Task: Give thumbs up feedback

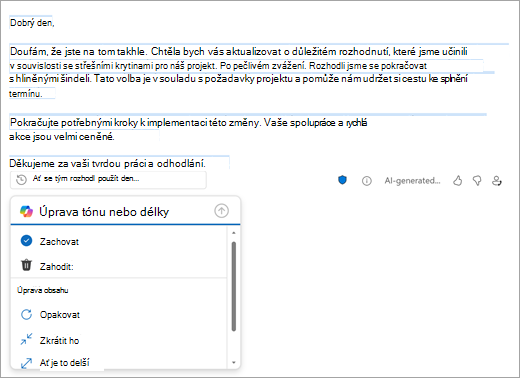Action: tap(458, 181)
